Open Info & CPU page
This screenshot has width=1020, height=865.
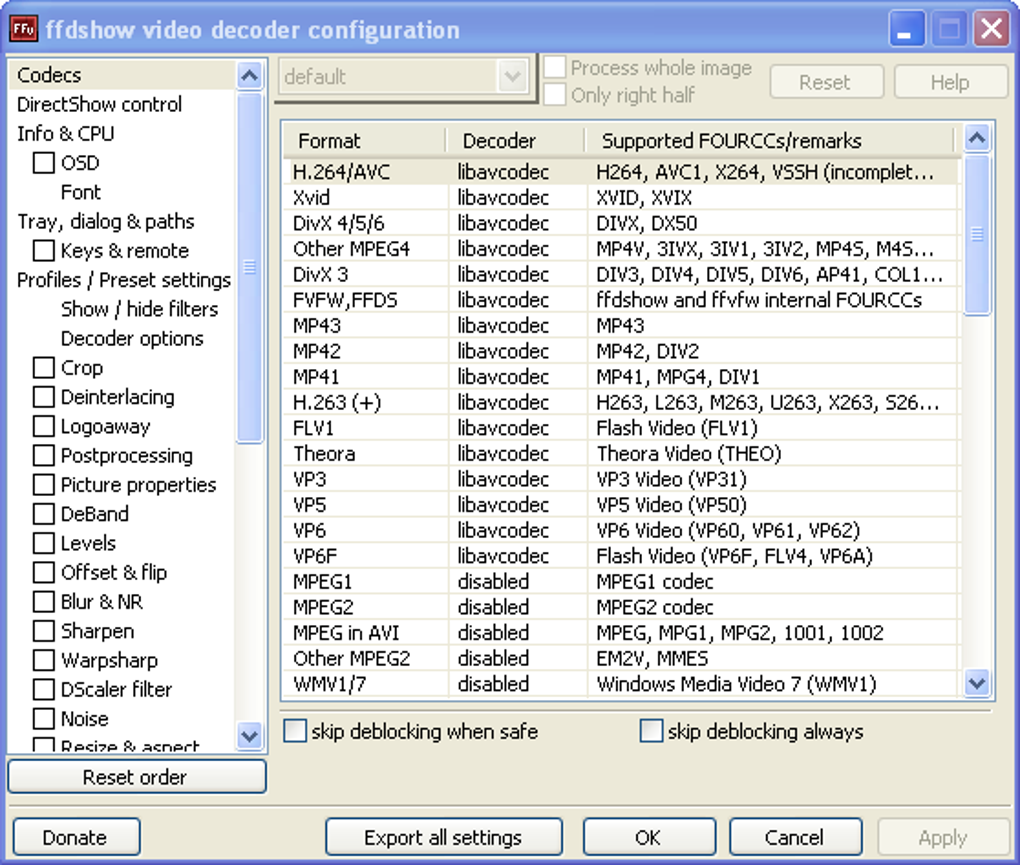(66, 133)
